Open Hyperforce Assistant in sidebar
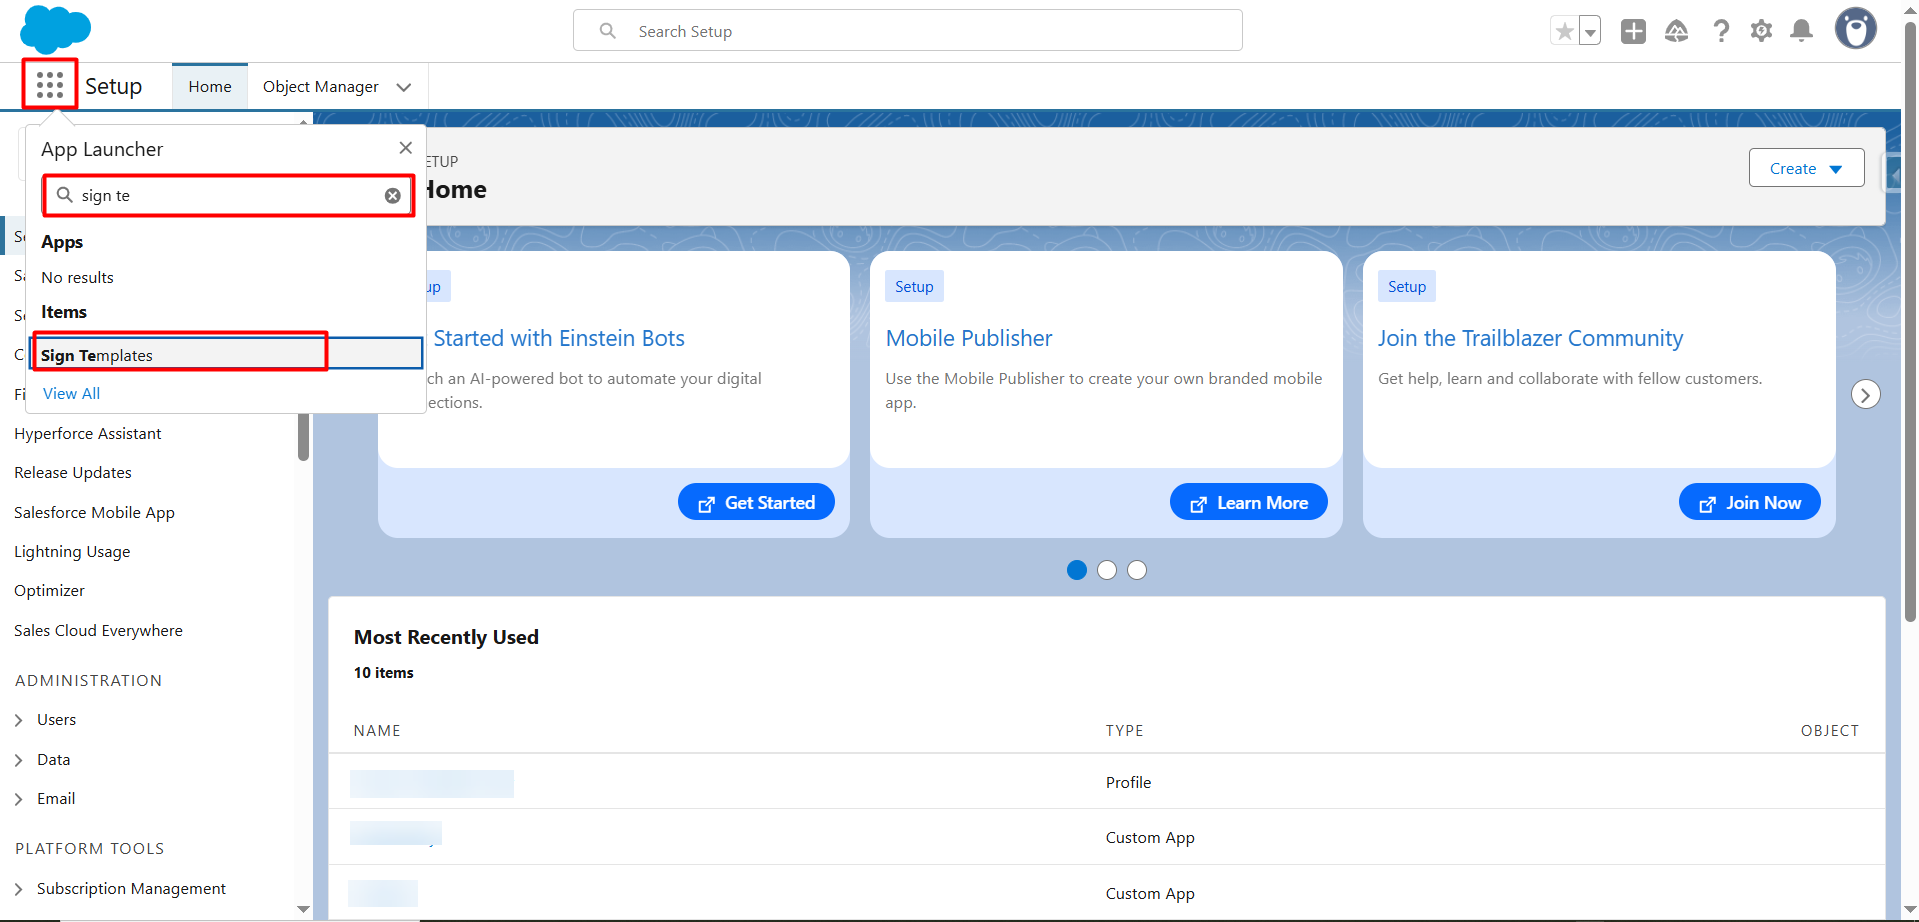This screenshot has width=1919, height=922. (x=88, y=434)
